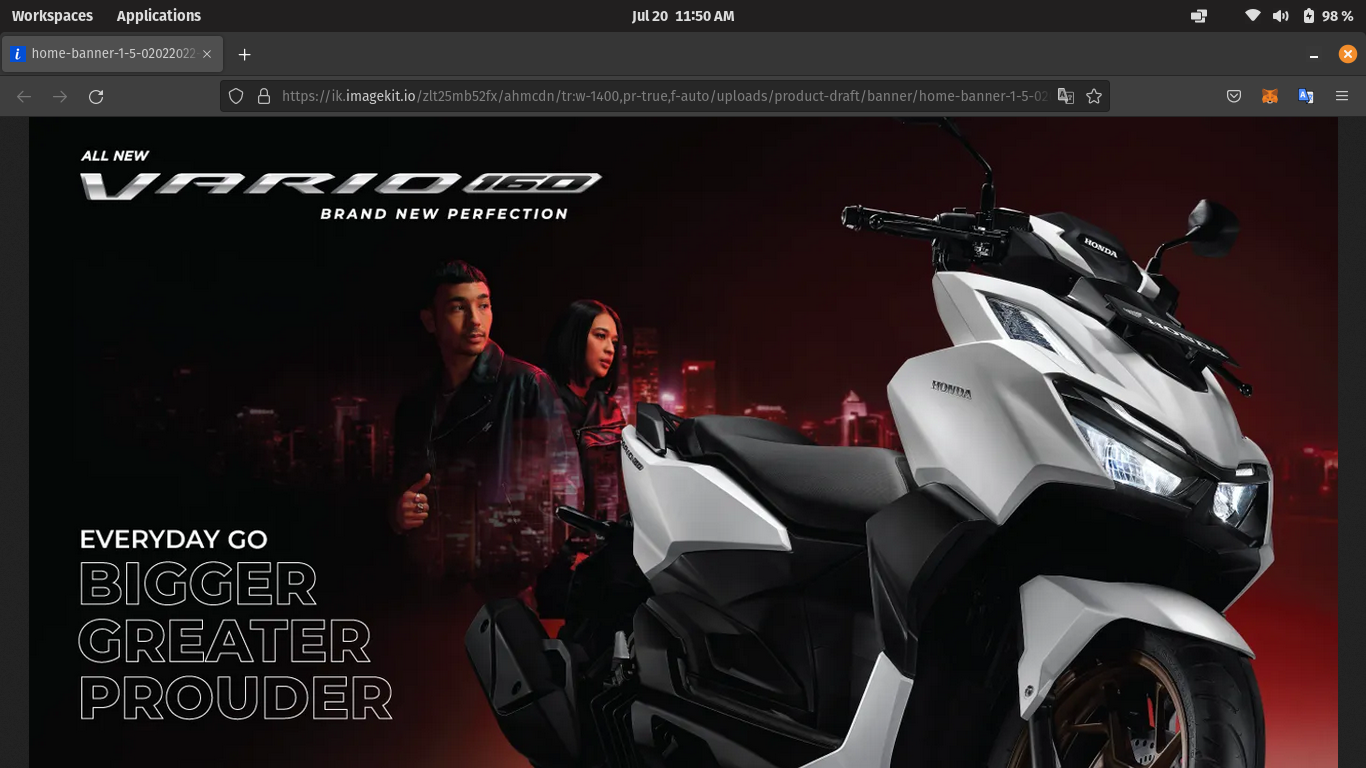1366x768 pixels.
Task: Reload the page with the refresh icon
Action: pos(96,97)
